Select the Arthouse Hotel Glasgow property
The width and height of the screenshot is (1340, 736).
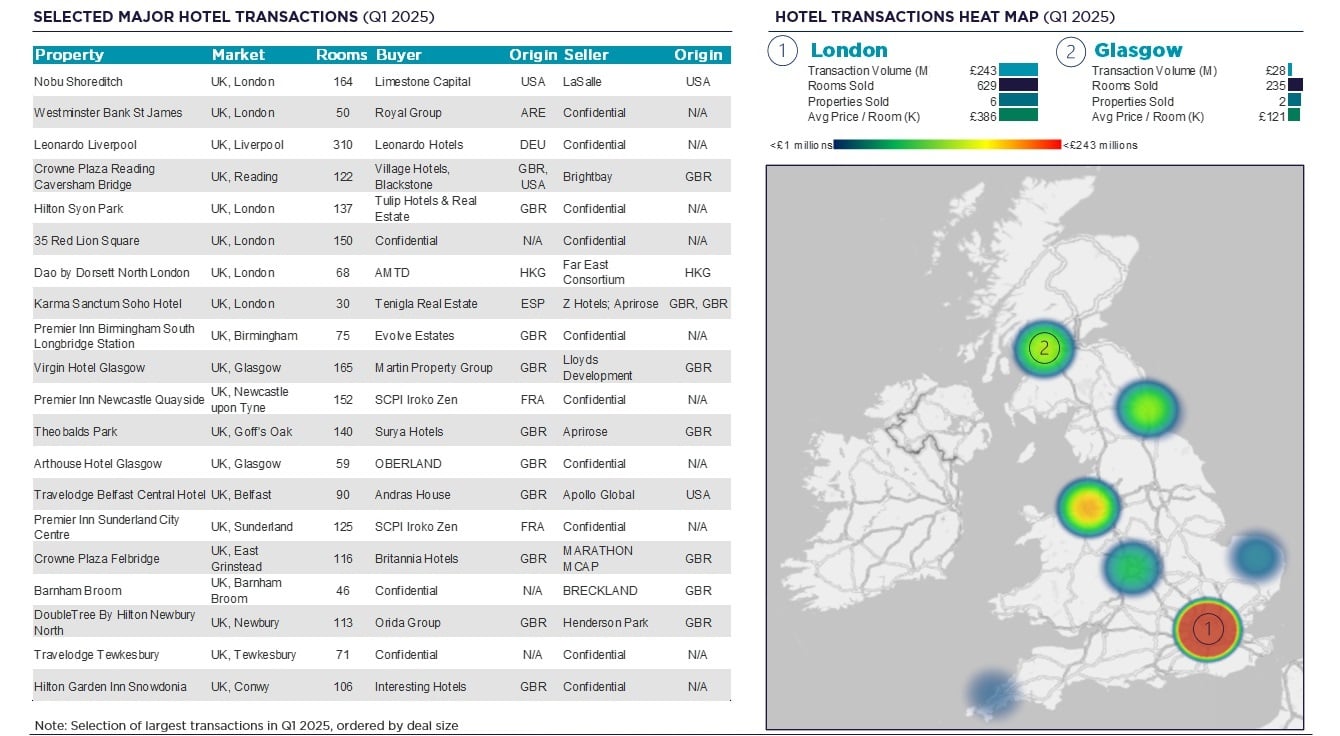(98, 464)
